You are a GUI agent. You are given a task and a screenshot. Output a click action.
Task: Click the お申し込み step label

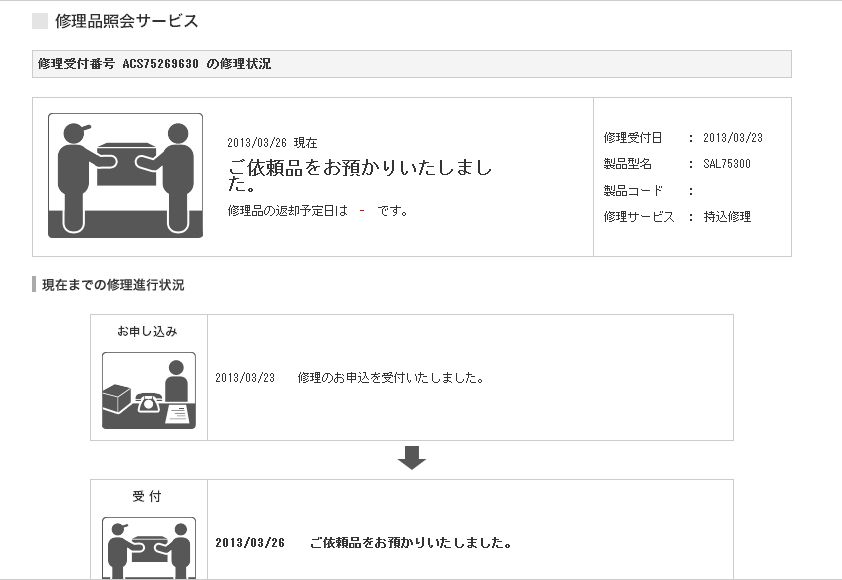(147, 331)
